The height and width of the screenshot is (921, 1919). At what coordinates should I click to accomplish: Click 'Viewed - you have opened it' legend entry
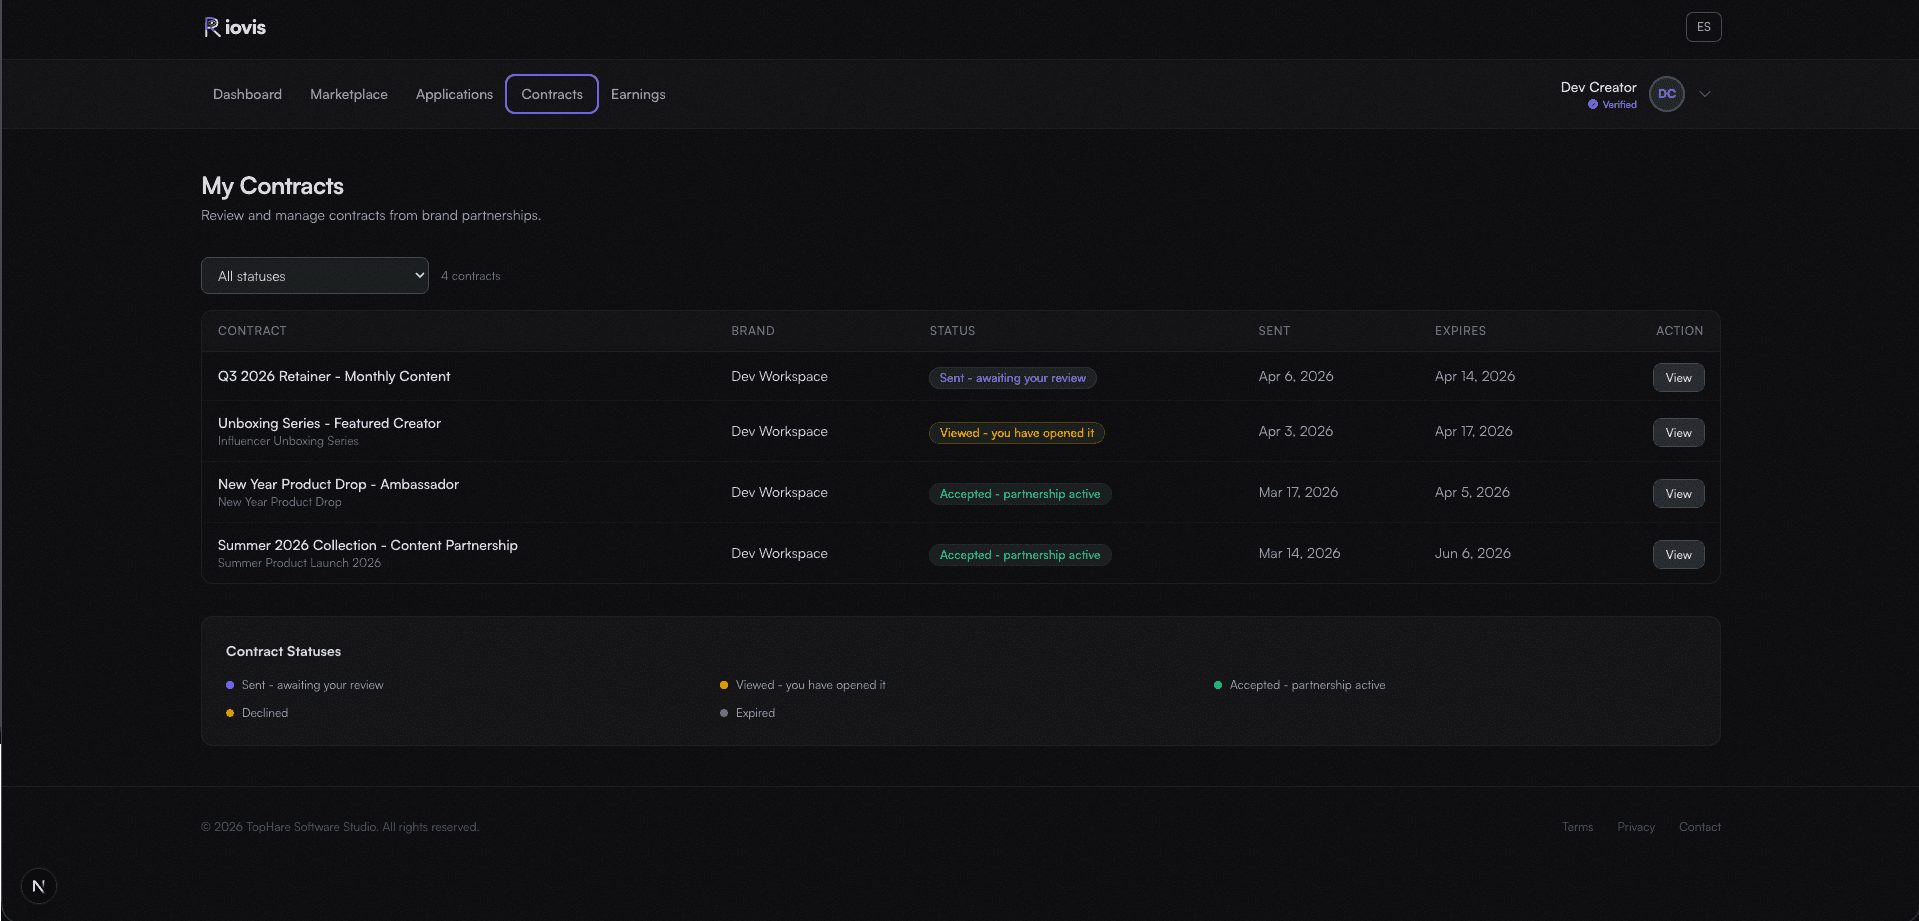tap(803, 685)
